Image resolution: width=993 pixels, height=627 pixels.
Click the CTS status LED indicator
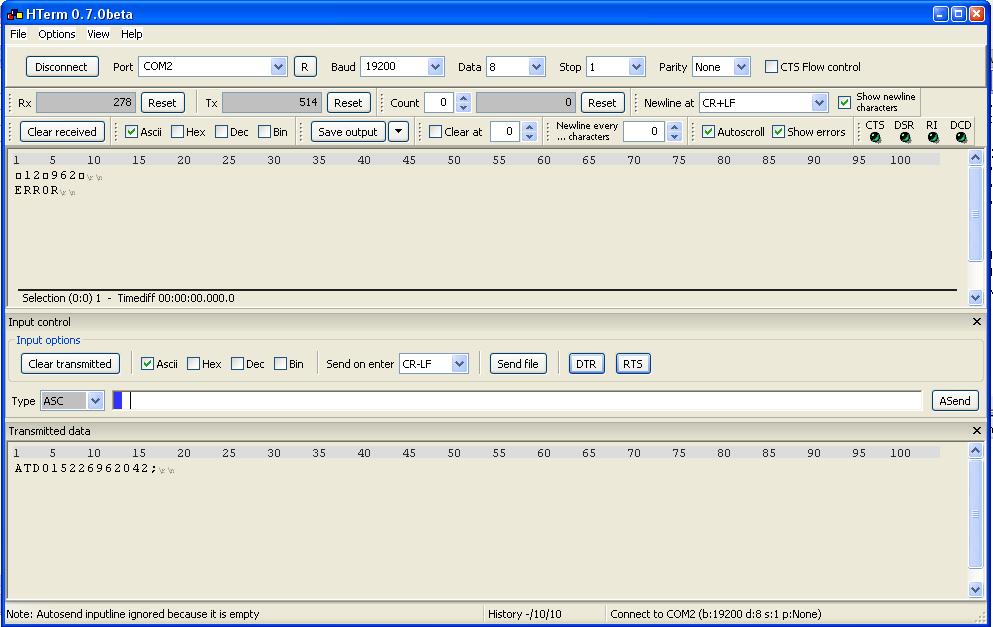875,137
